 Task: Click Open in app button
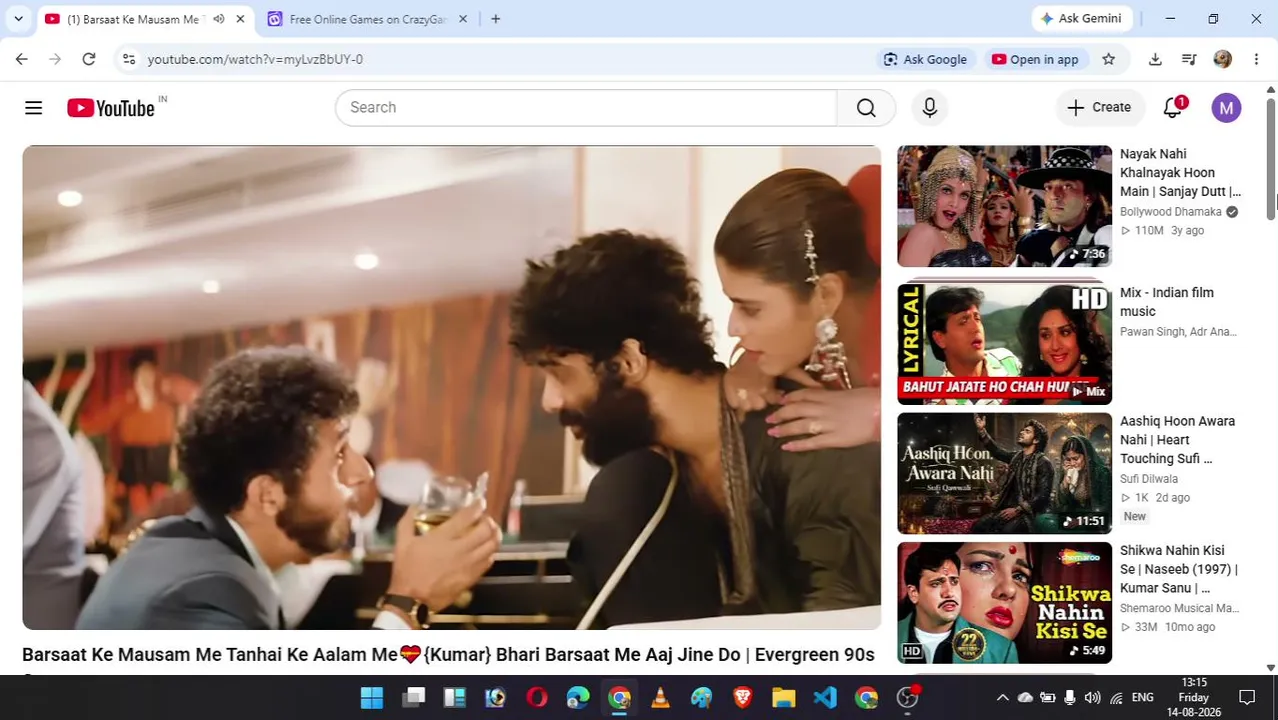pos(1035,59)
